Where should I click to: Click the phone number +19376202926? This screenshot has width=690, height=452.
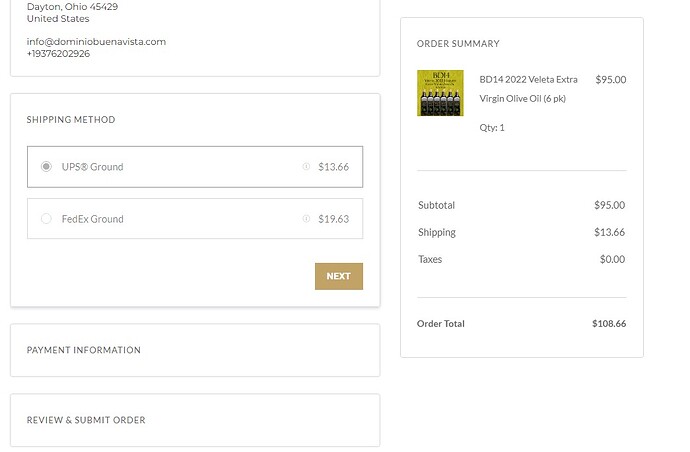pyautogui.click(x=58, y=54)
